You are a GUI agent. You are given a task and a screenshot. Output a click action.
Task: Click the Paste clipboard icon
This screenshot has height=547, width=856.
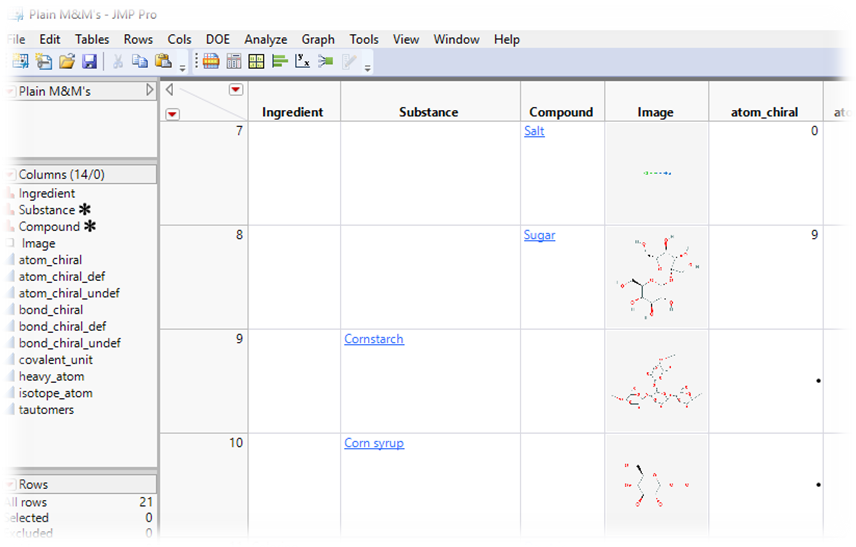(x=163, y=61)
